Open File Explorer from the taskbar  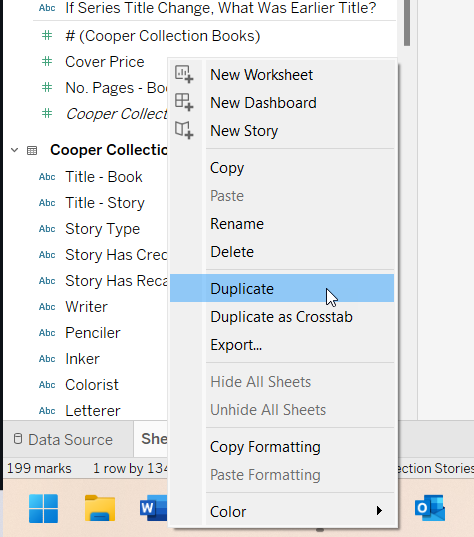tap(100, 508)
